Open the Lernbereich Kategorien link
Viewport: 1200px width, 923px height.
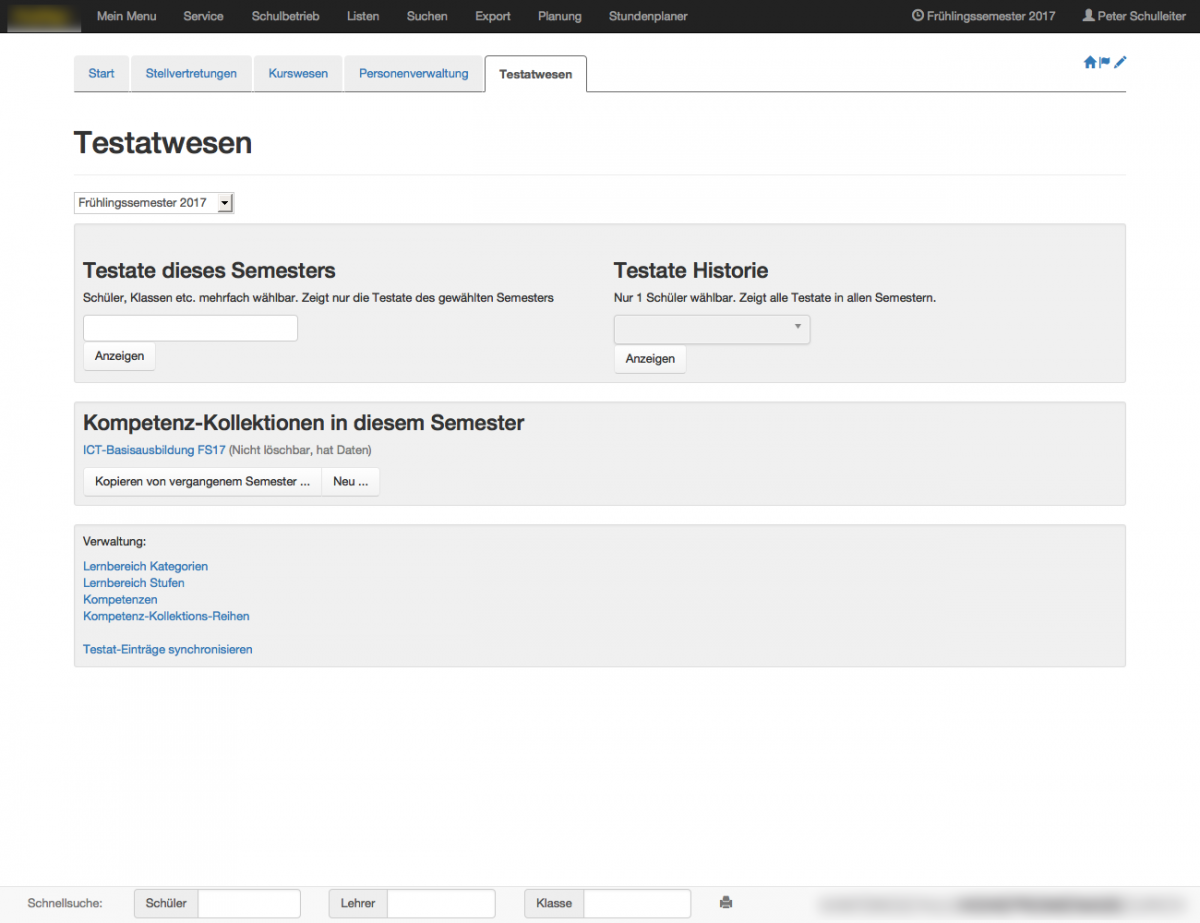[145, 566]
